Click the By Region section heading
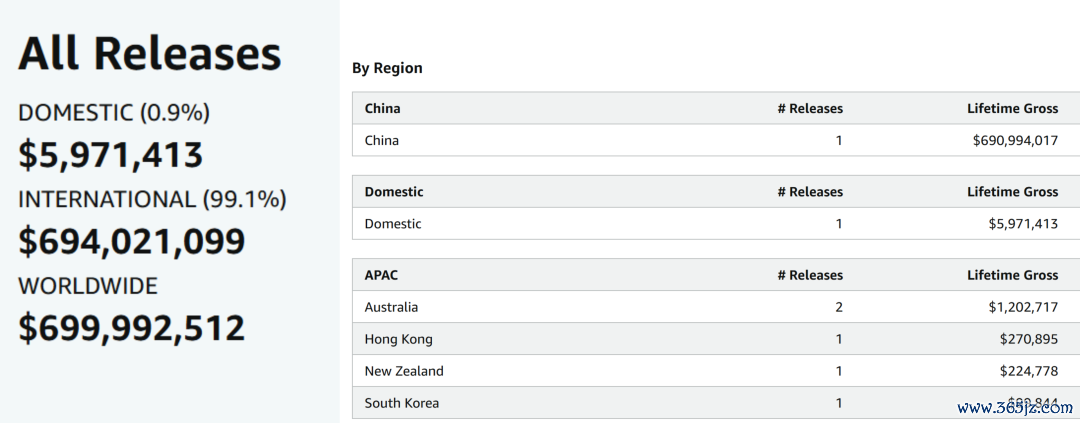1080x423 pixels. pos(387,68)
